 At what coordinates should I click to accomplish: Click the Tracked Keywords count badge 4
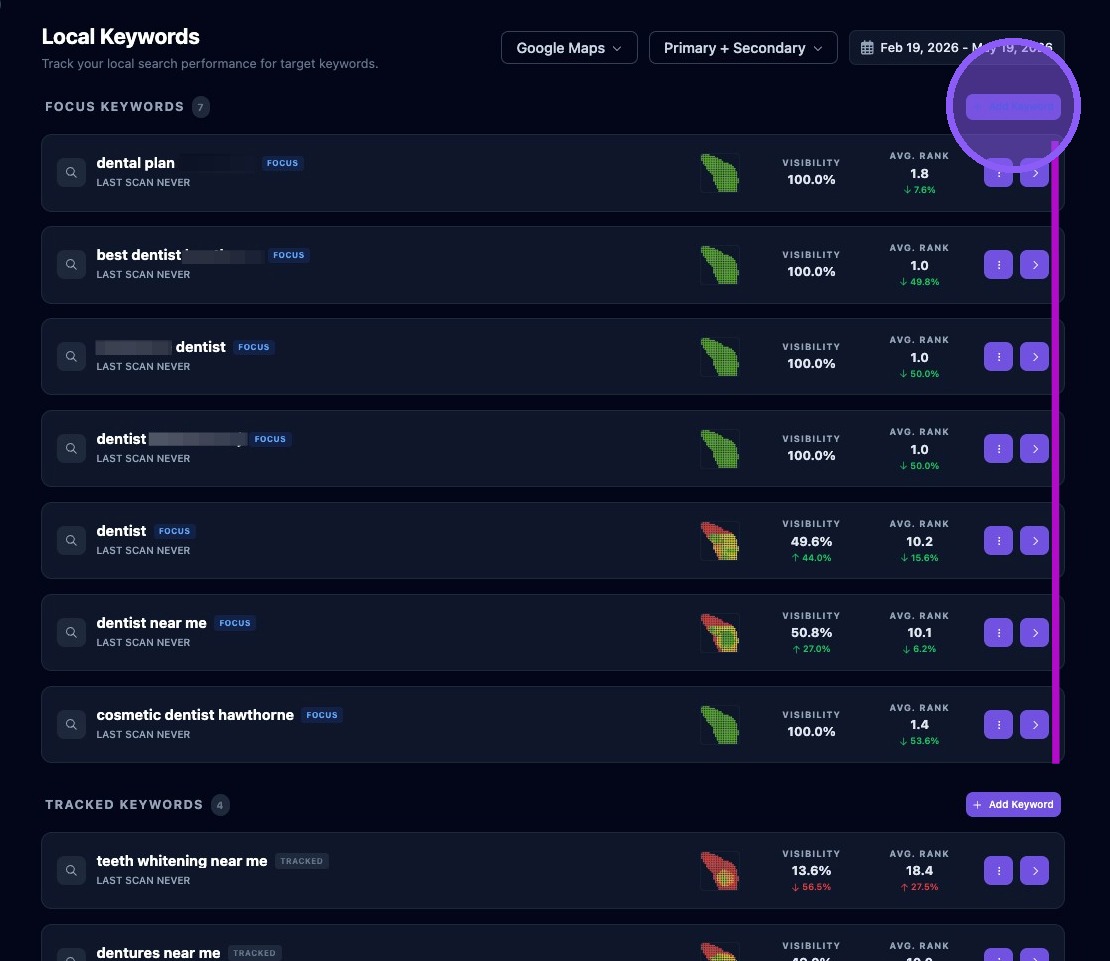(220, 805)
